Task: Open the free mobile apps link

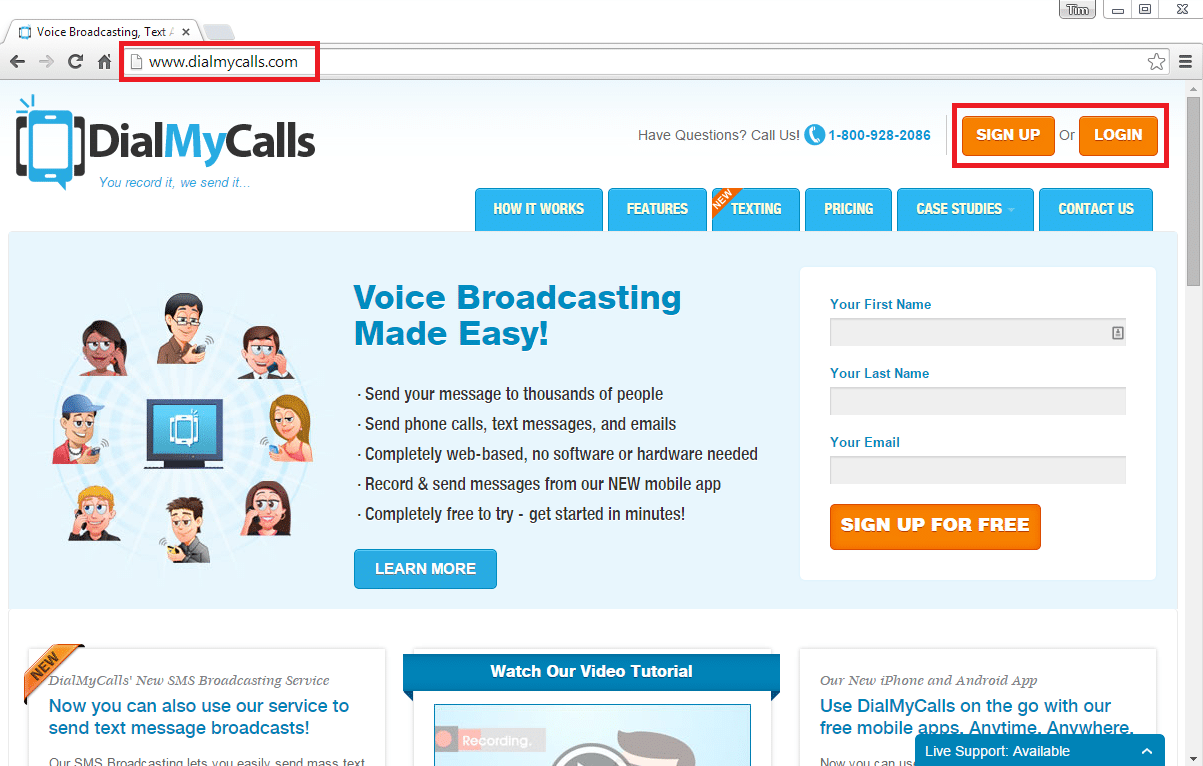Action: (x=976, y=717)
